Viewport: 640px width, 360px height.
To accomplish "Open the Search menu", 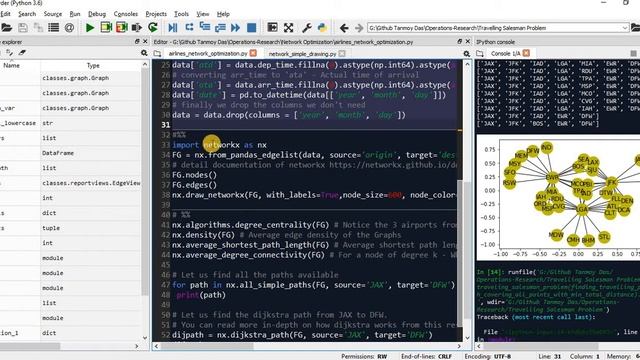I will [x=27, y=14].
